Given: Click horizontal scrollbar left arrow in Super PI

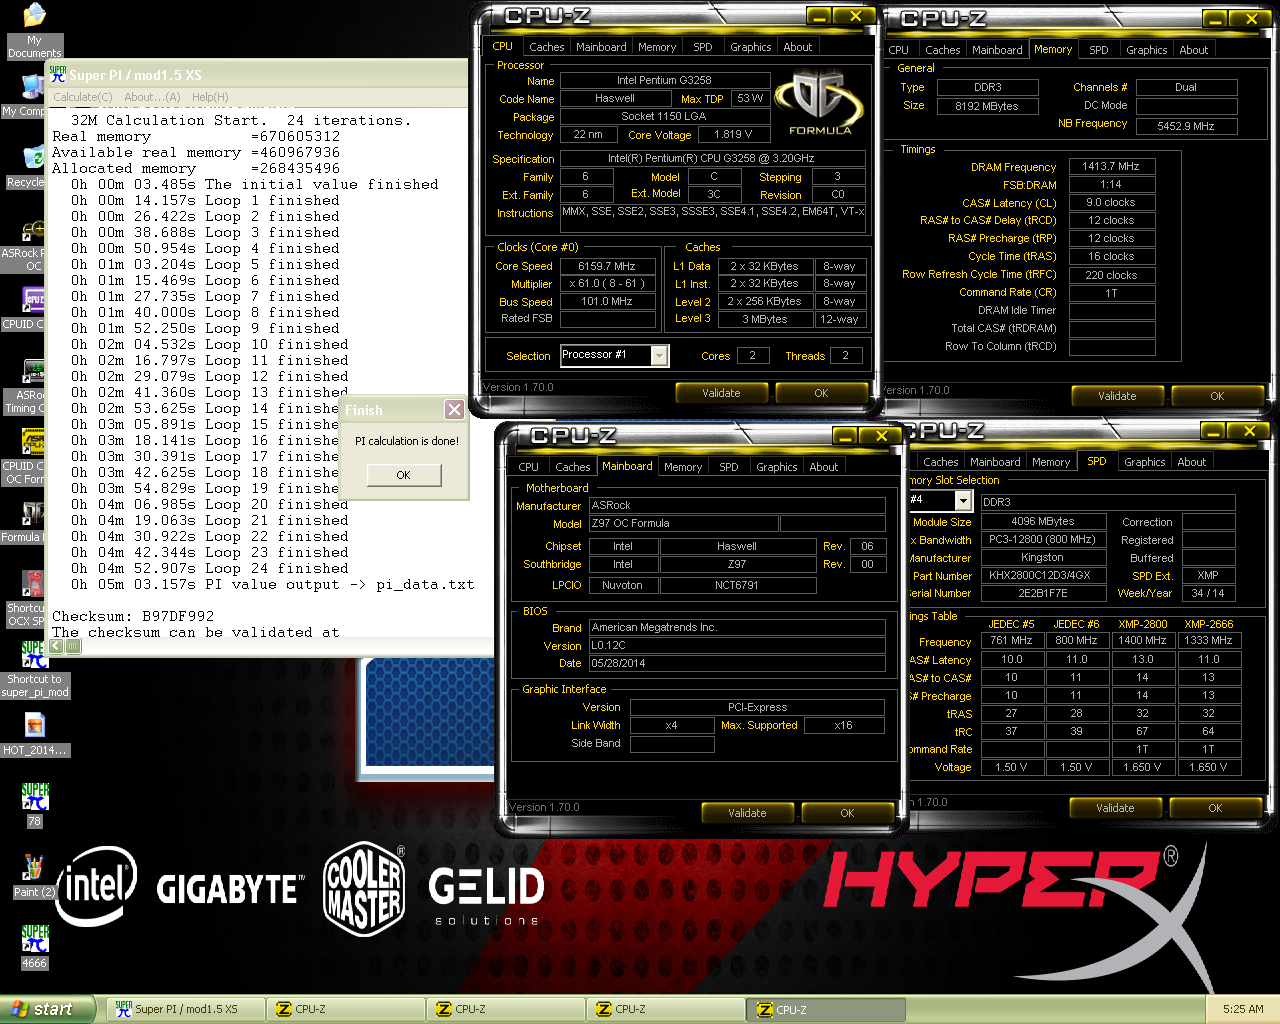Looking at the screenshot, I should 57,646.
